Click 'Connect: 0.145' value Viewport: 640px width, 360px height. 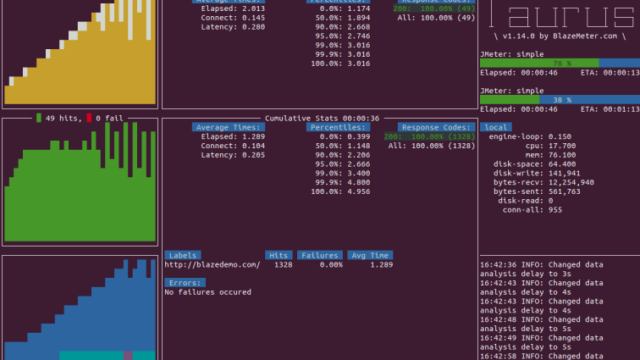(x=233, y=18)
